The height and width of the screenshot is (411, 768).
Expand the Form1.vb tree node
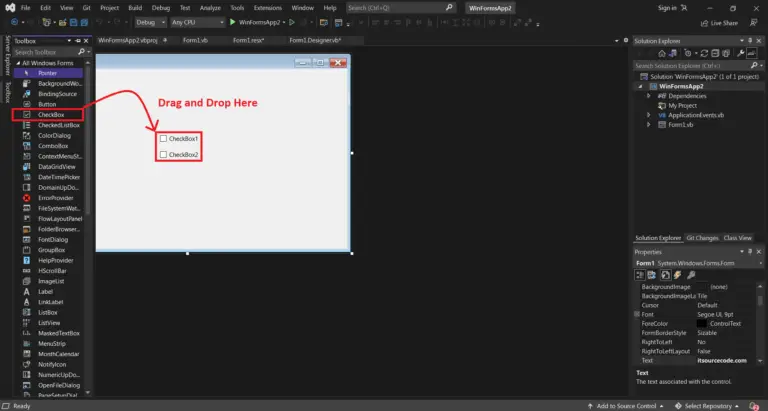[x=648, y=125]
